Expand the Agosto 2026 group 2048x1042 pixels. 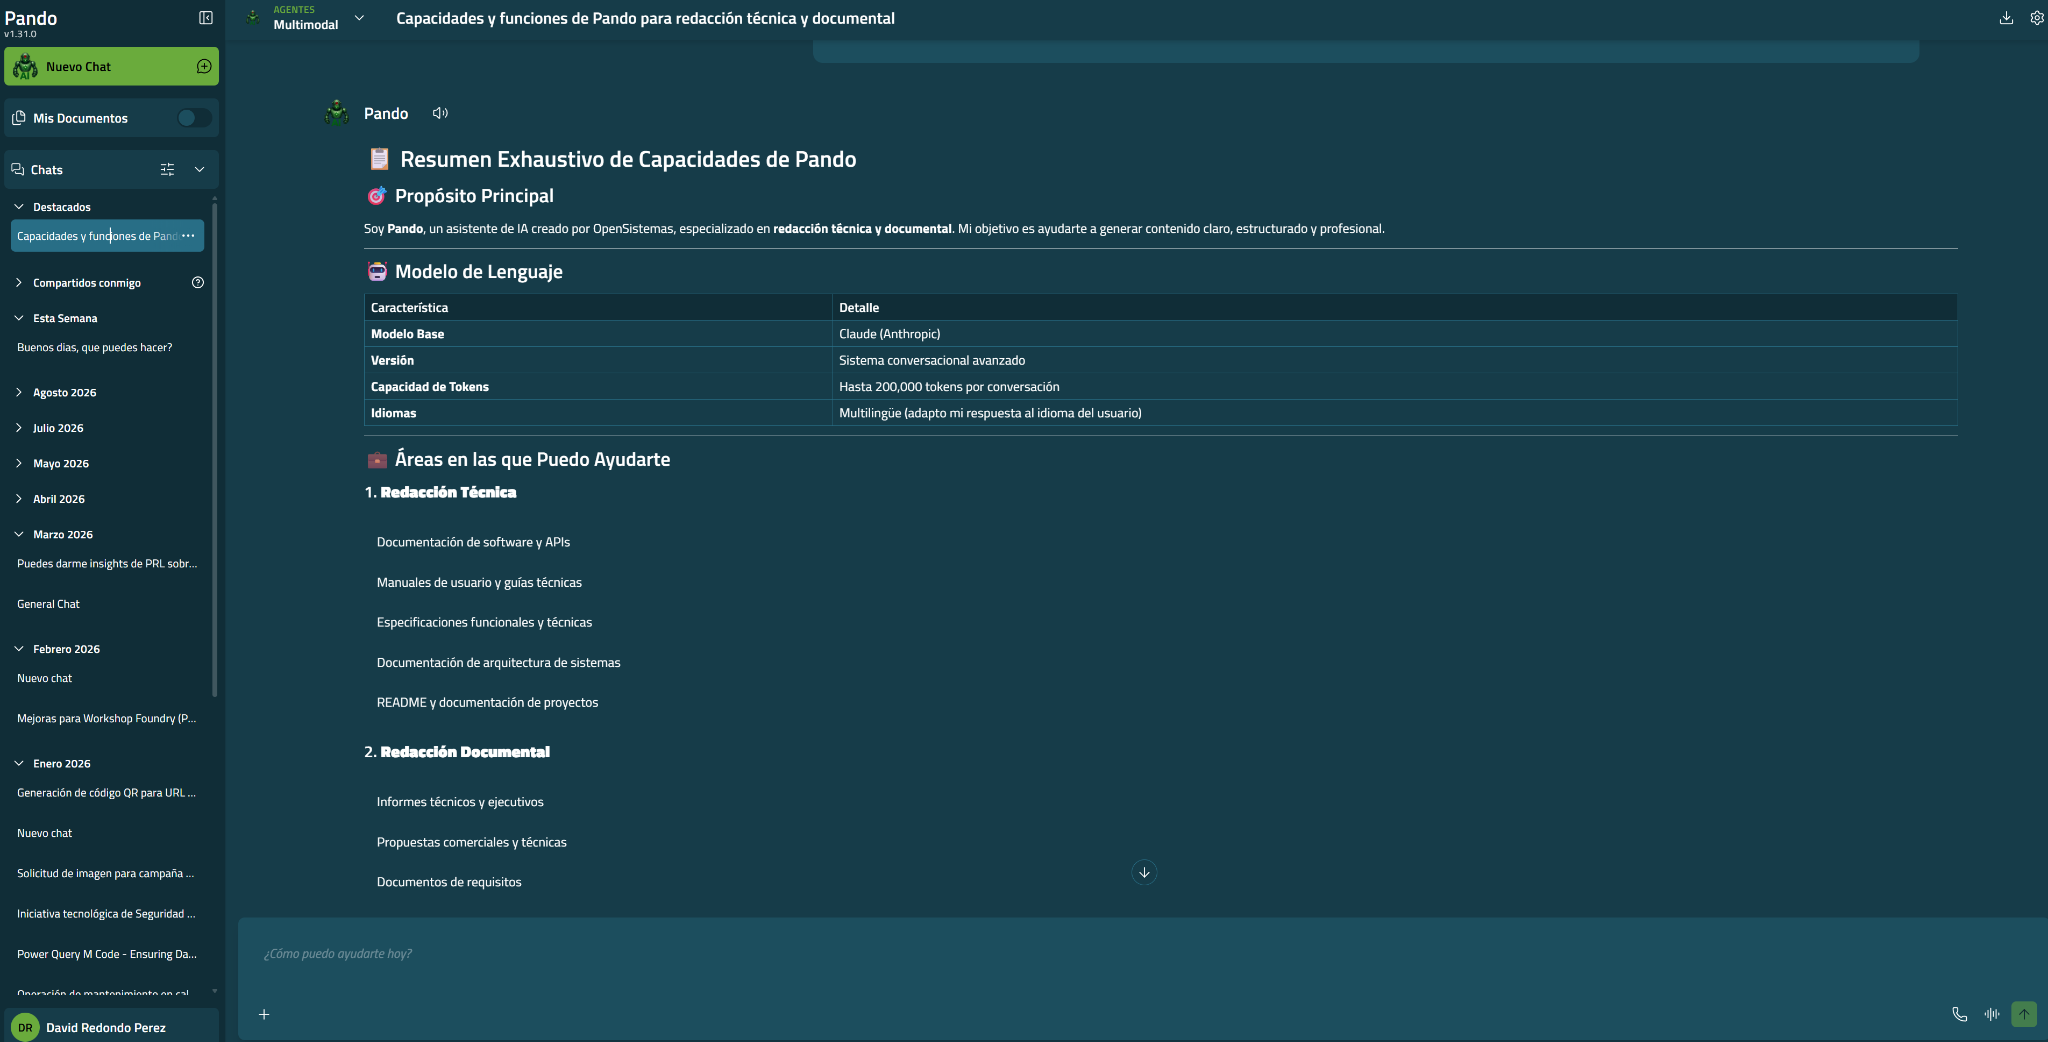[19, 393]
